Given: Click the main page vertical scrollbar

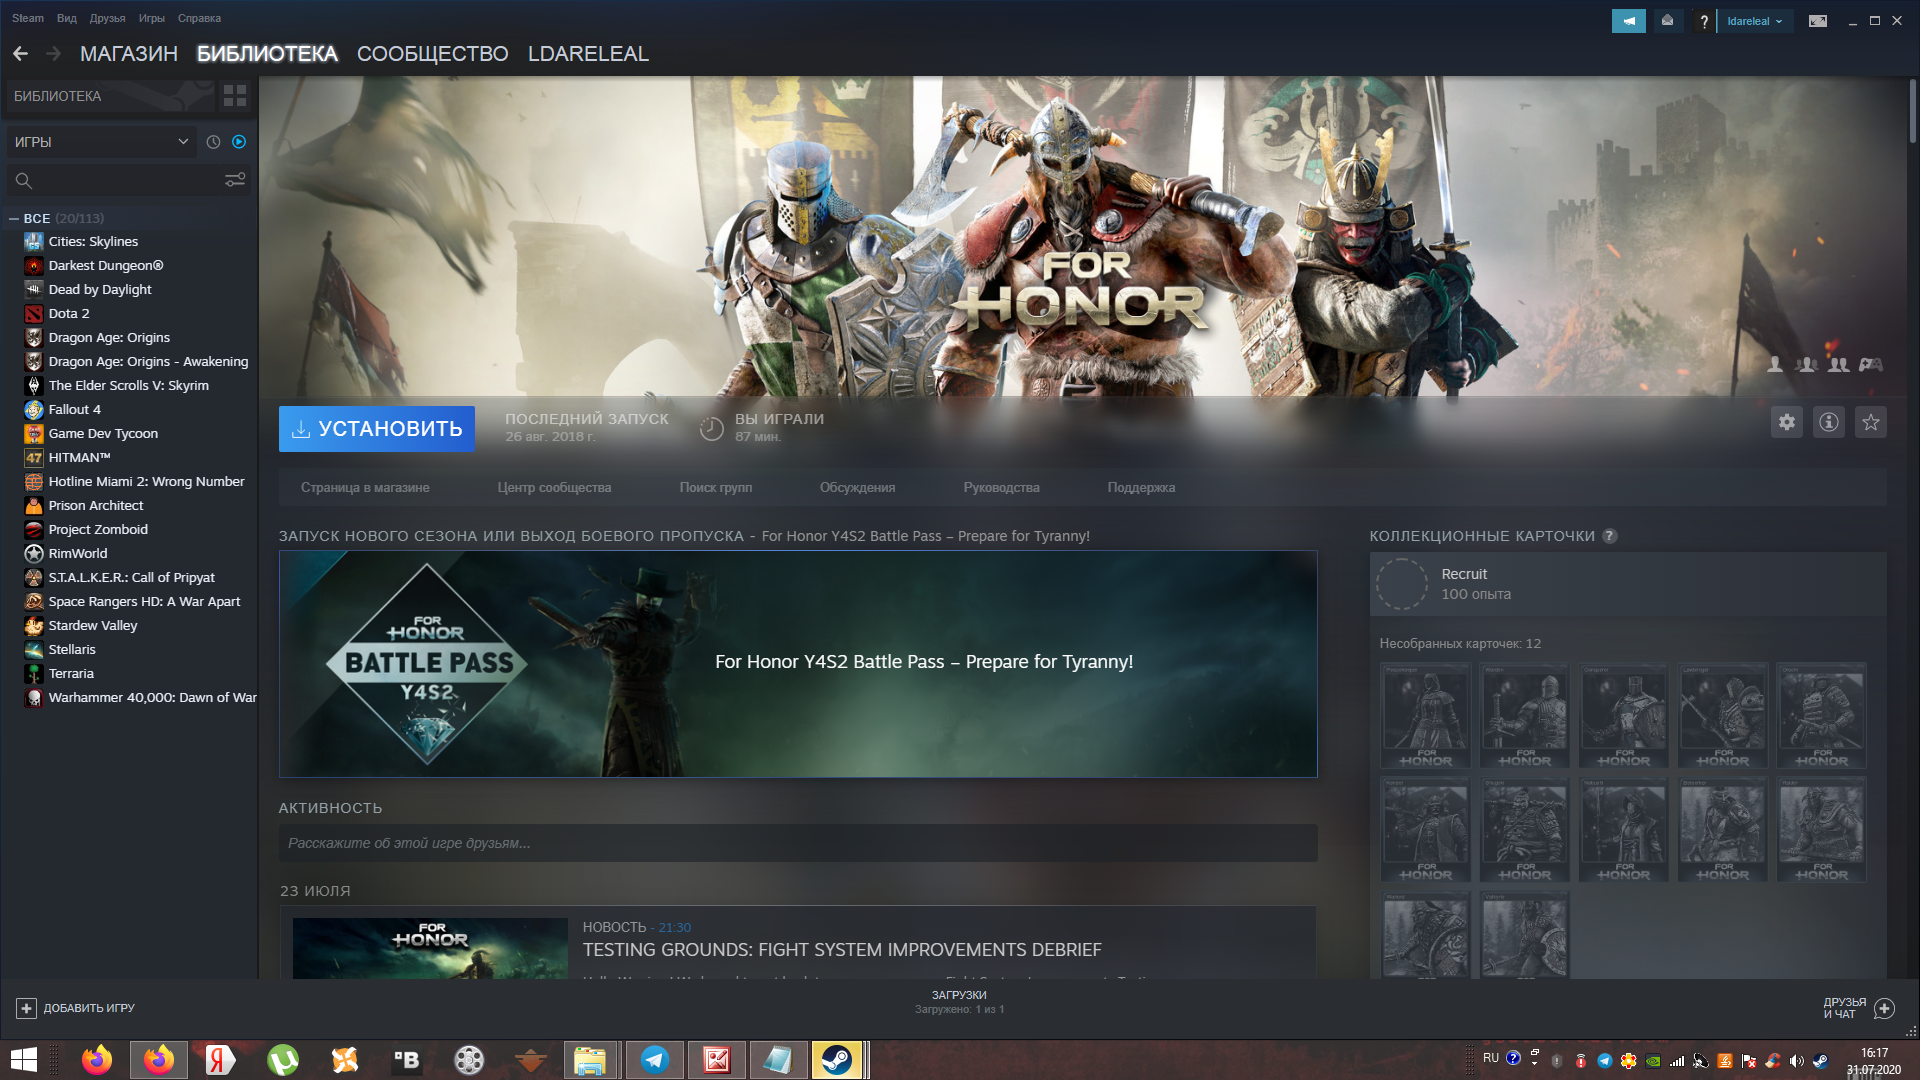Looking at the screenshot, I should click(x=1912, y=112).
